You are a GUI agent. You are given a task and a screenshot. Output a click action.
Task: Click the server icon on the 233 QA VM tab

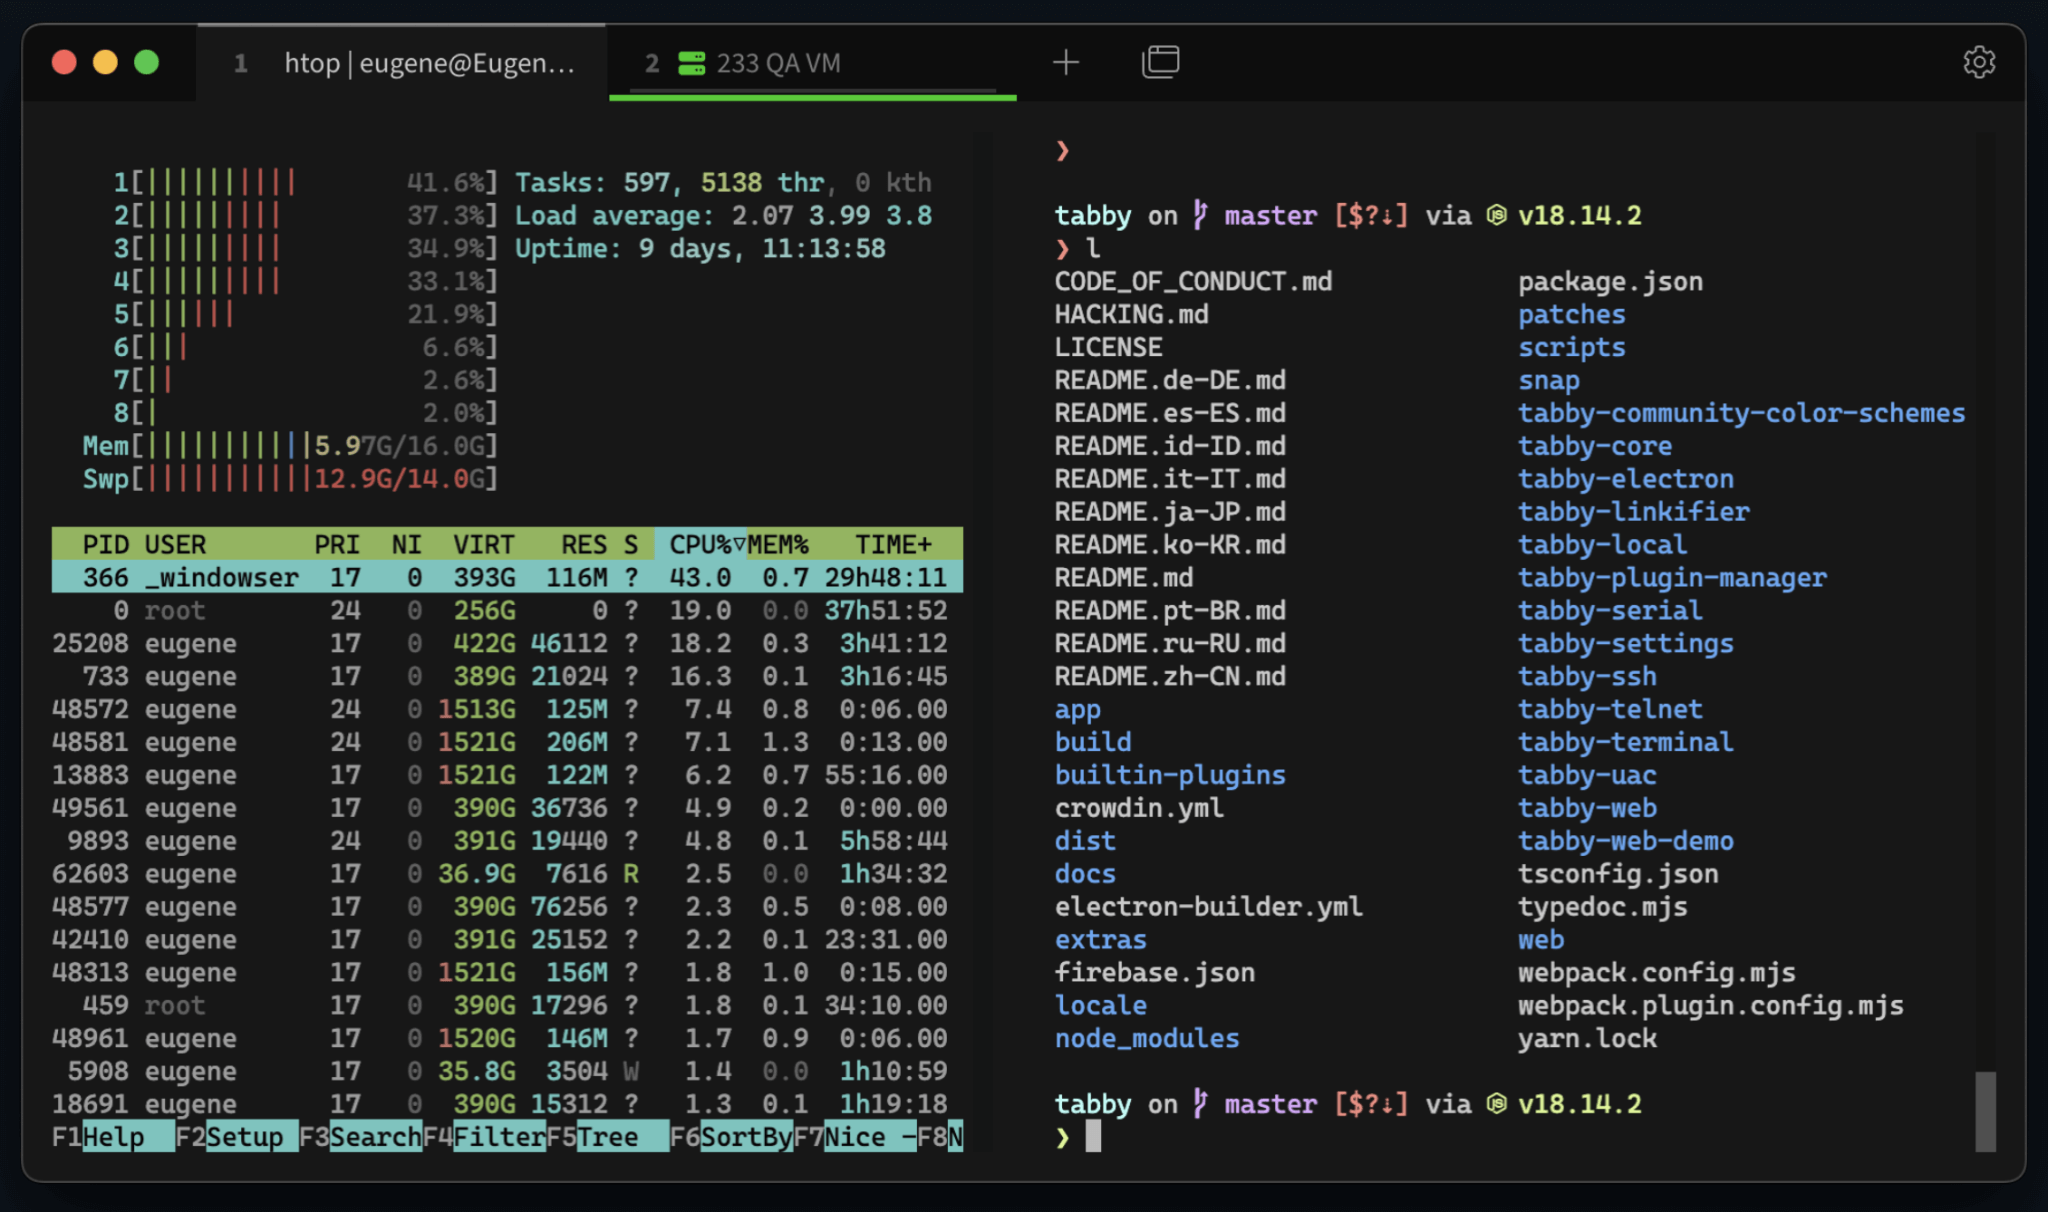pyautogui.click(x=691, y=63)
